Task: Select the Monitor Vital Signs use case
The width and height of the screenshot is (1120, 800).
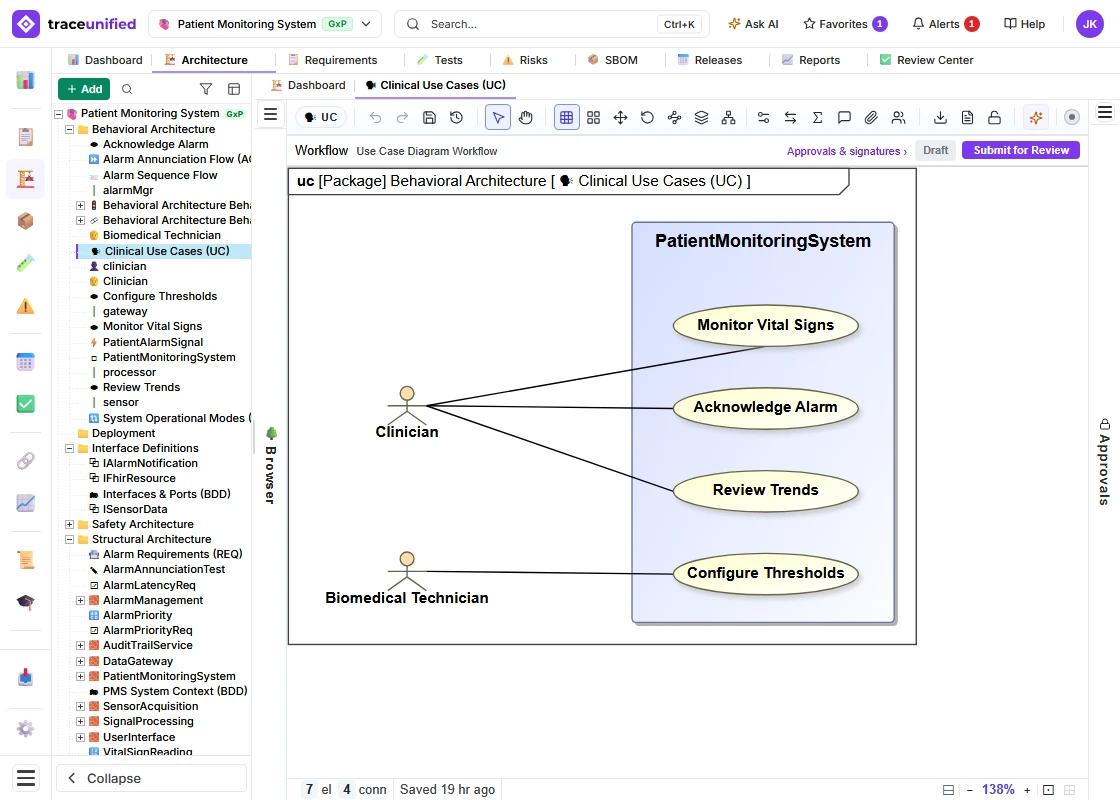Action: point(765,325)
